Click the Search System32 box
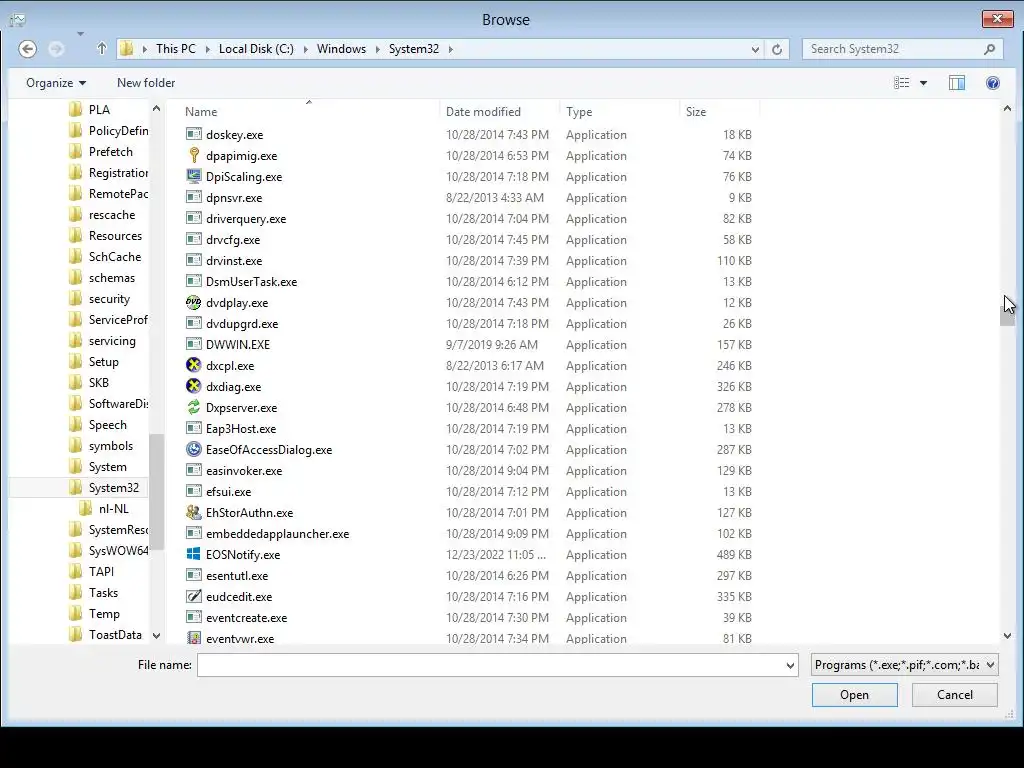Screen dimensions: 1024x768 [x=894, y=49]
